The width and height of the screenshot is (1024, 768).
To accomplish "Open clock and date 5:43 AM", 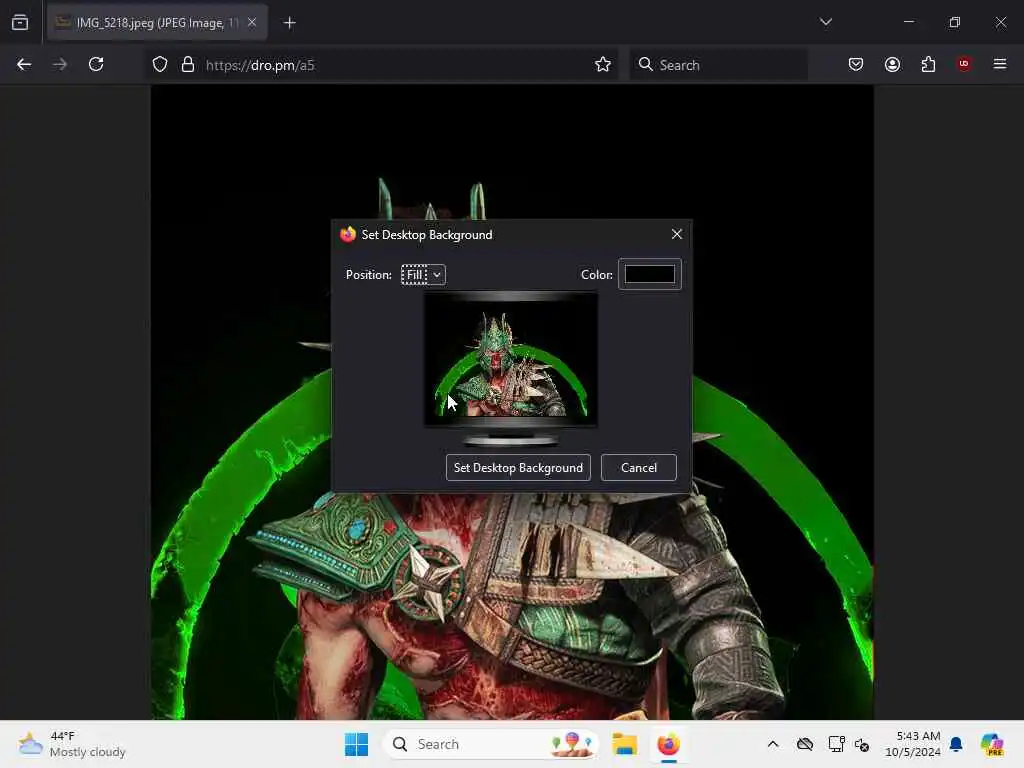I will pos(912,744).
